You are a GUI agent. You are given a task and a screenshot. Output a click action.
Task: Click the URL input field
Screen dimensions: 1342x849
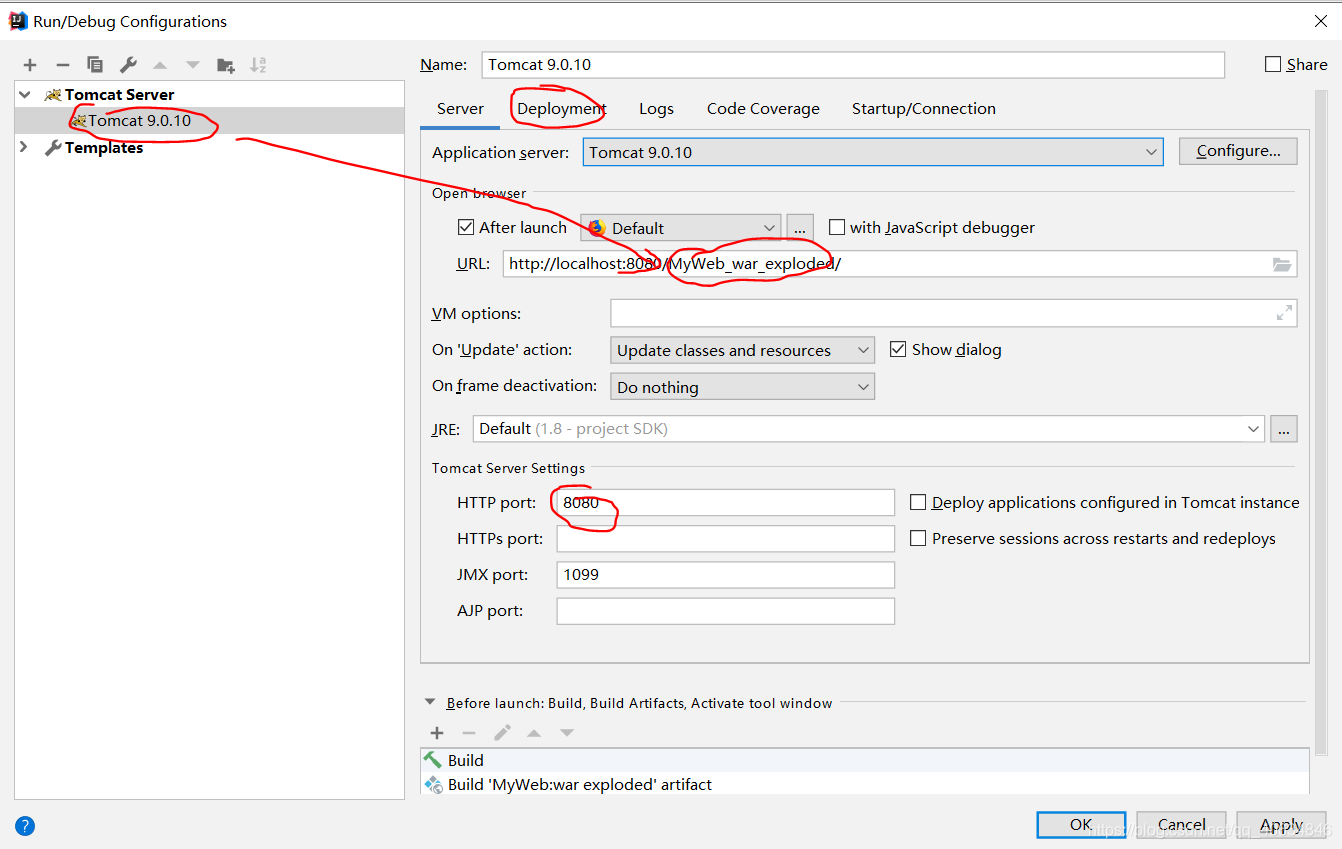tap(900, 264)
